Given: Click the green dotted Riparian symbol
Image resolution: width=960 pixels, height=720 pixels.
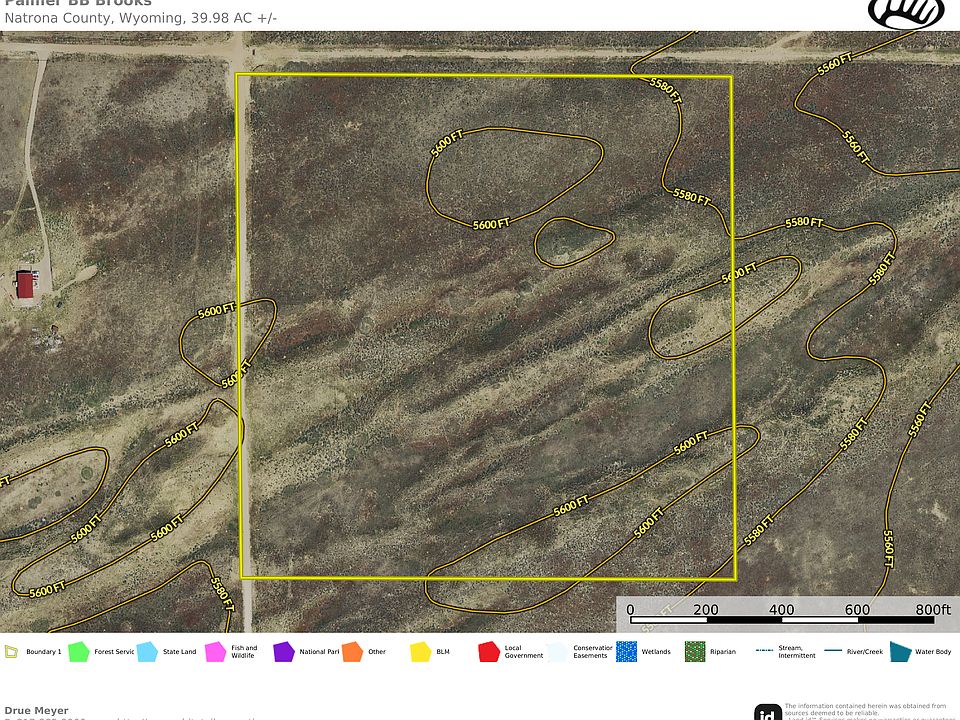Looking at the screenshot, I should click(x=695, y=651).
